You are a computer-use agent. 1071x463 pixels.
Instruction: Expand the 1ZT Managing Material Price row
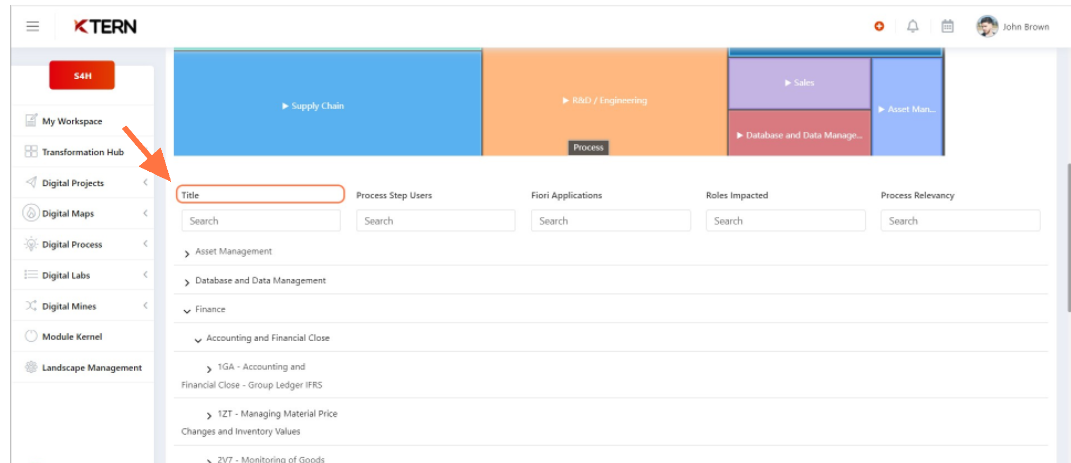point(209,416)
